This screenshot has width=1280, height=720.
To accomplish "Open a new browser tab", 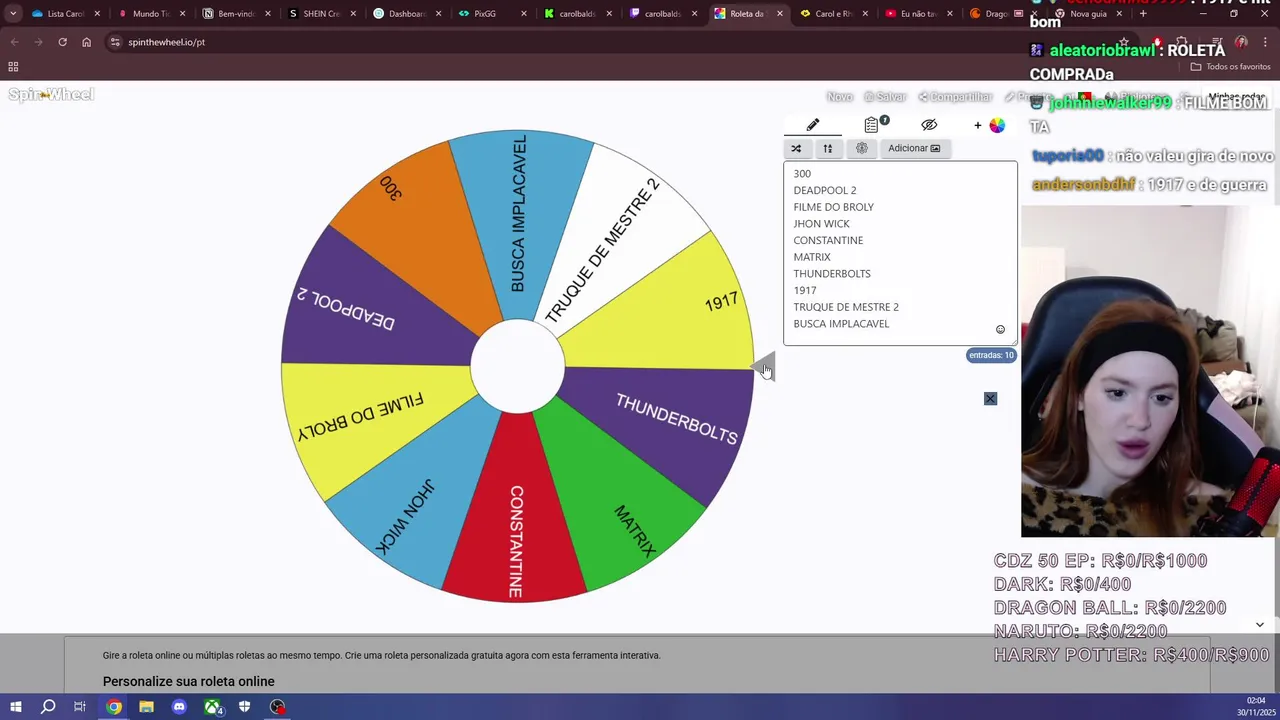I will [x=1143, y=14].
